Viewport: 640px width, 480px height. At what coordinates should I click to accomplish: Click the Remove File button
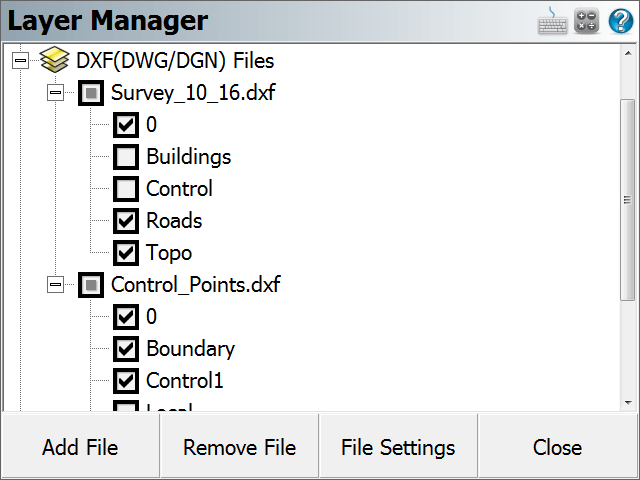(x=240, y=447)
